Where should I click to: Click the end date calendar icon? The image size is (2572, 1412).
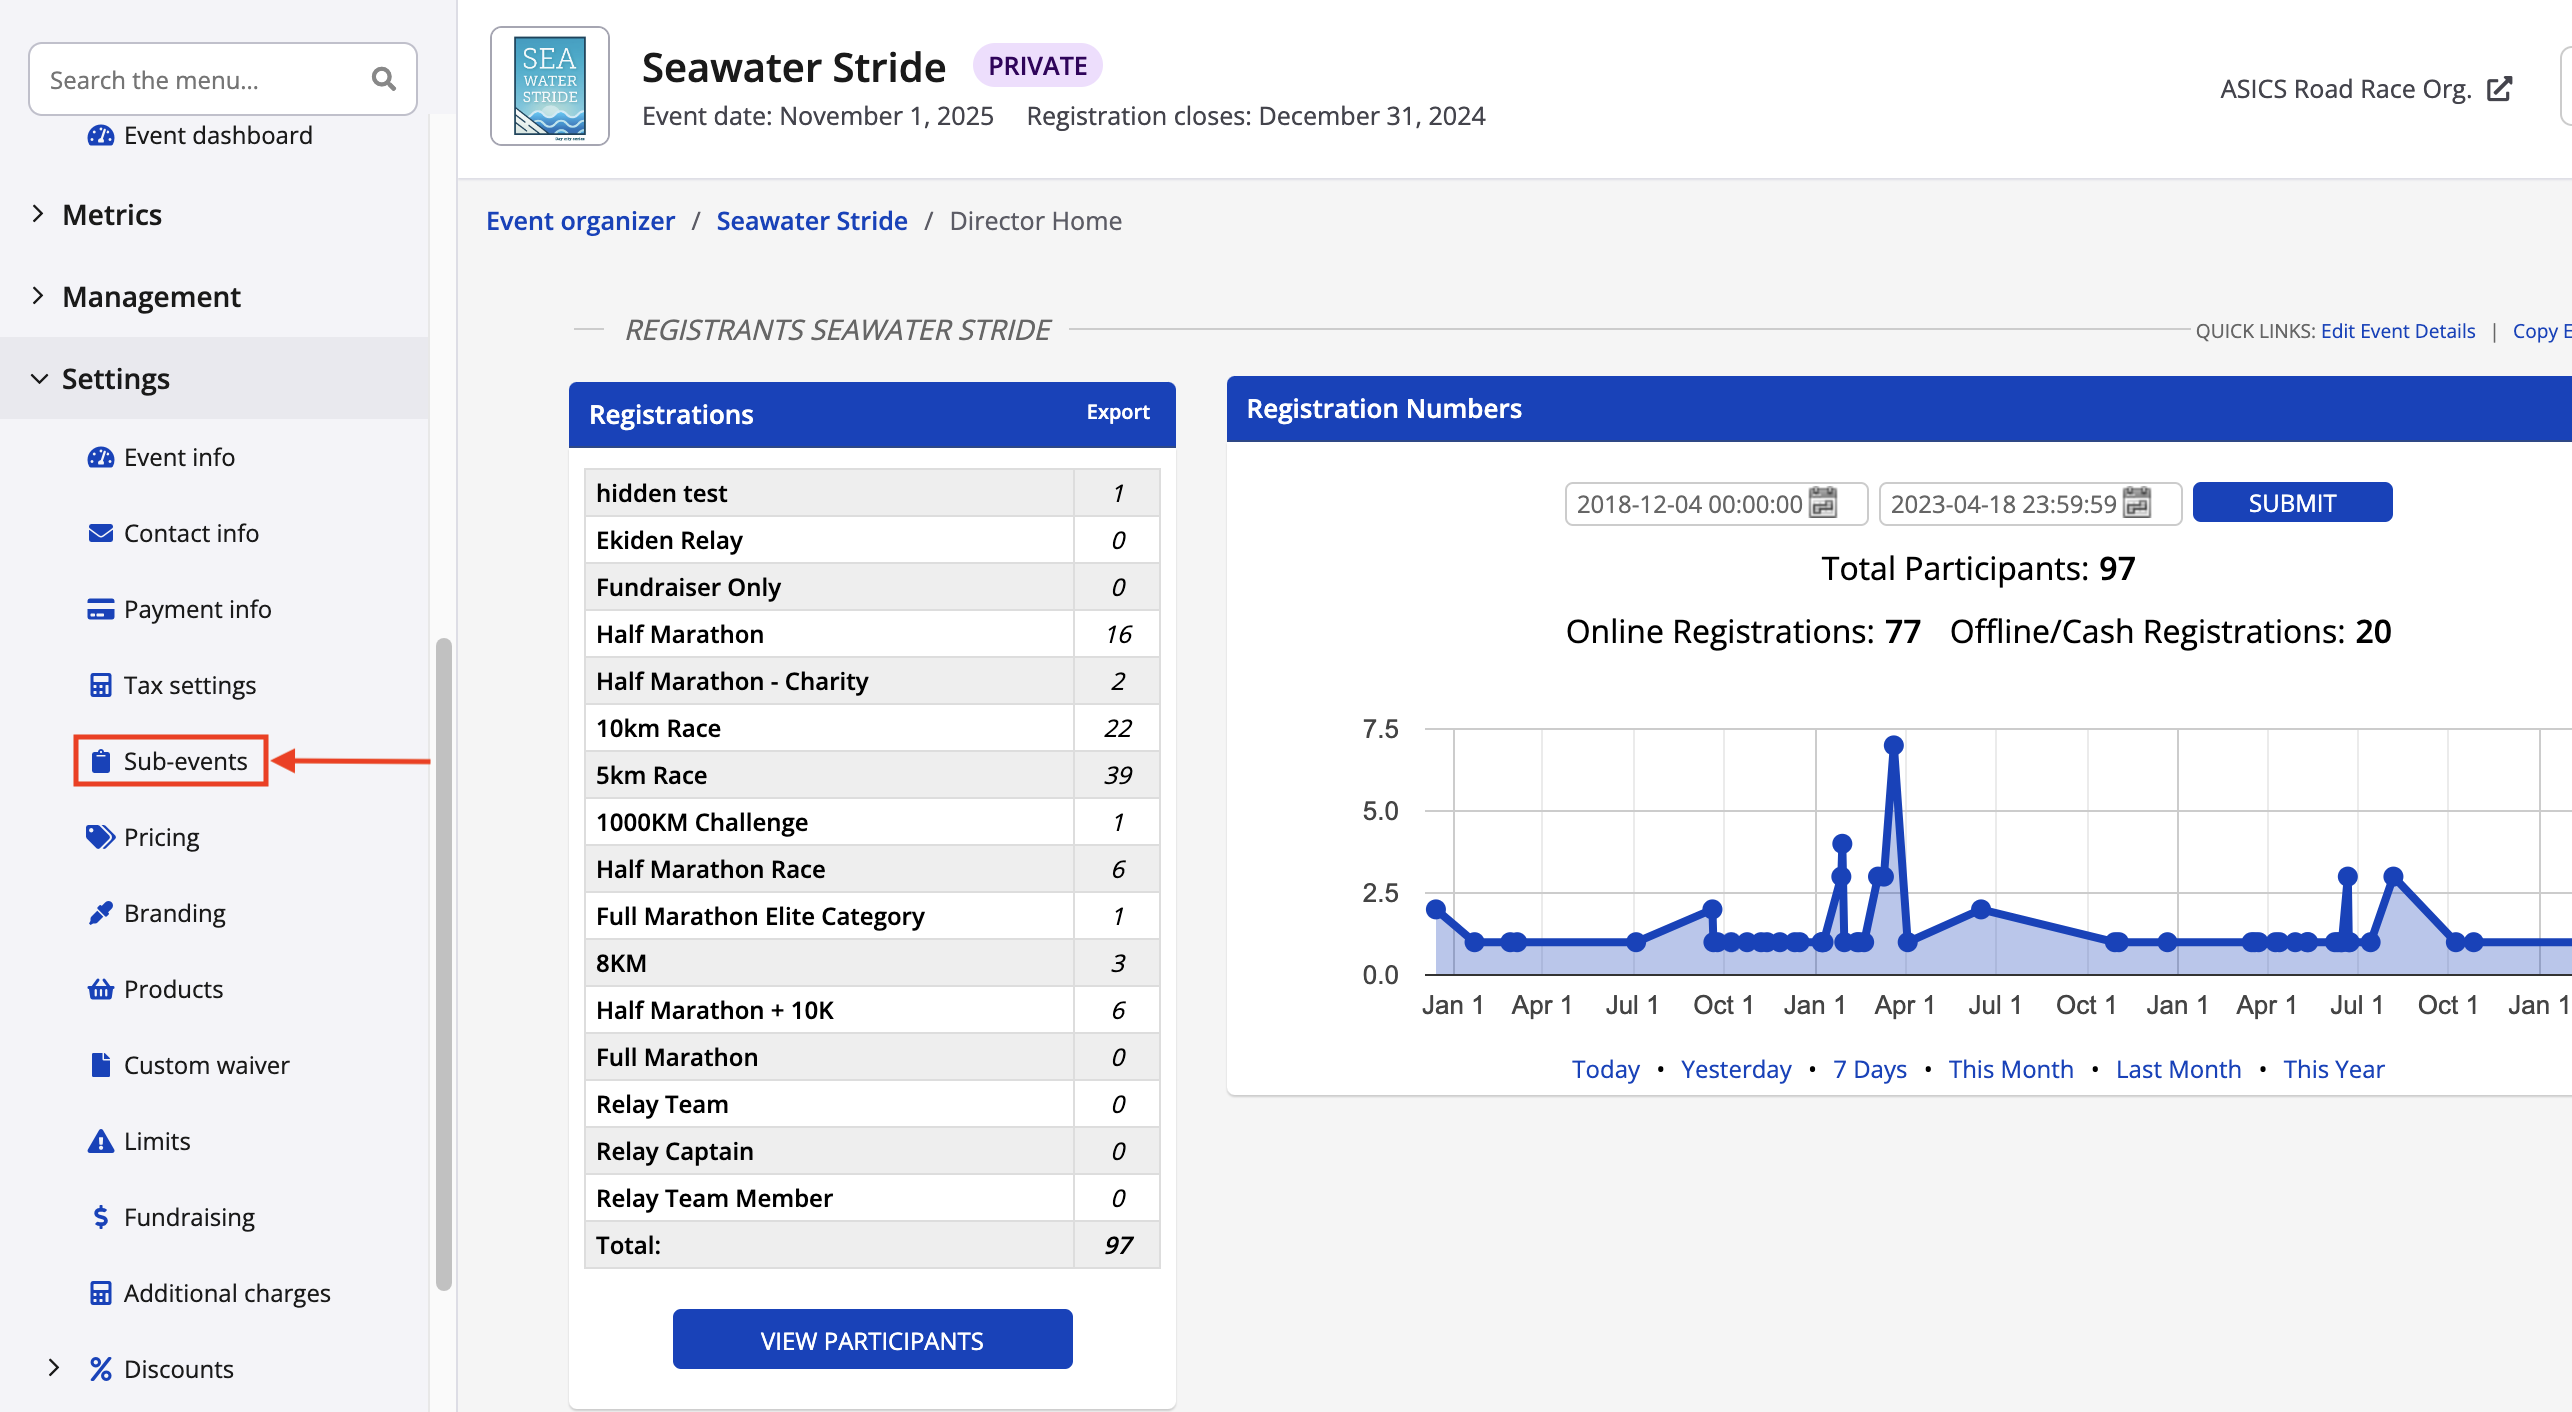[x=2137, y=503]
